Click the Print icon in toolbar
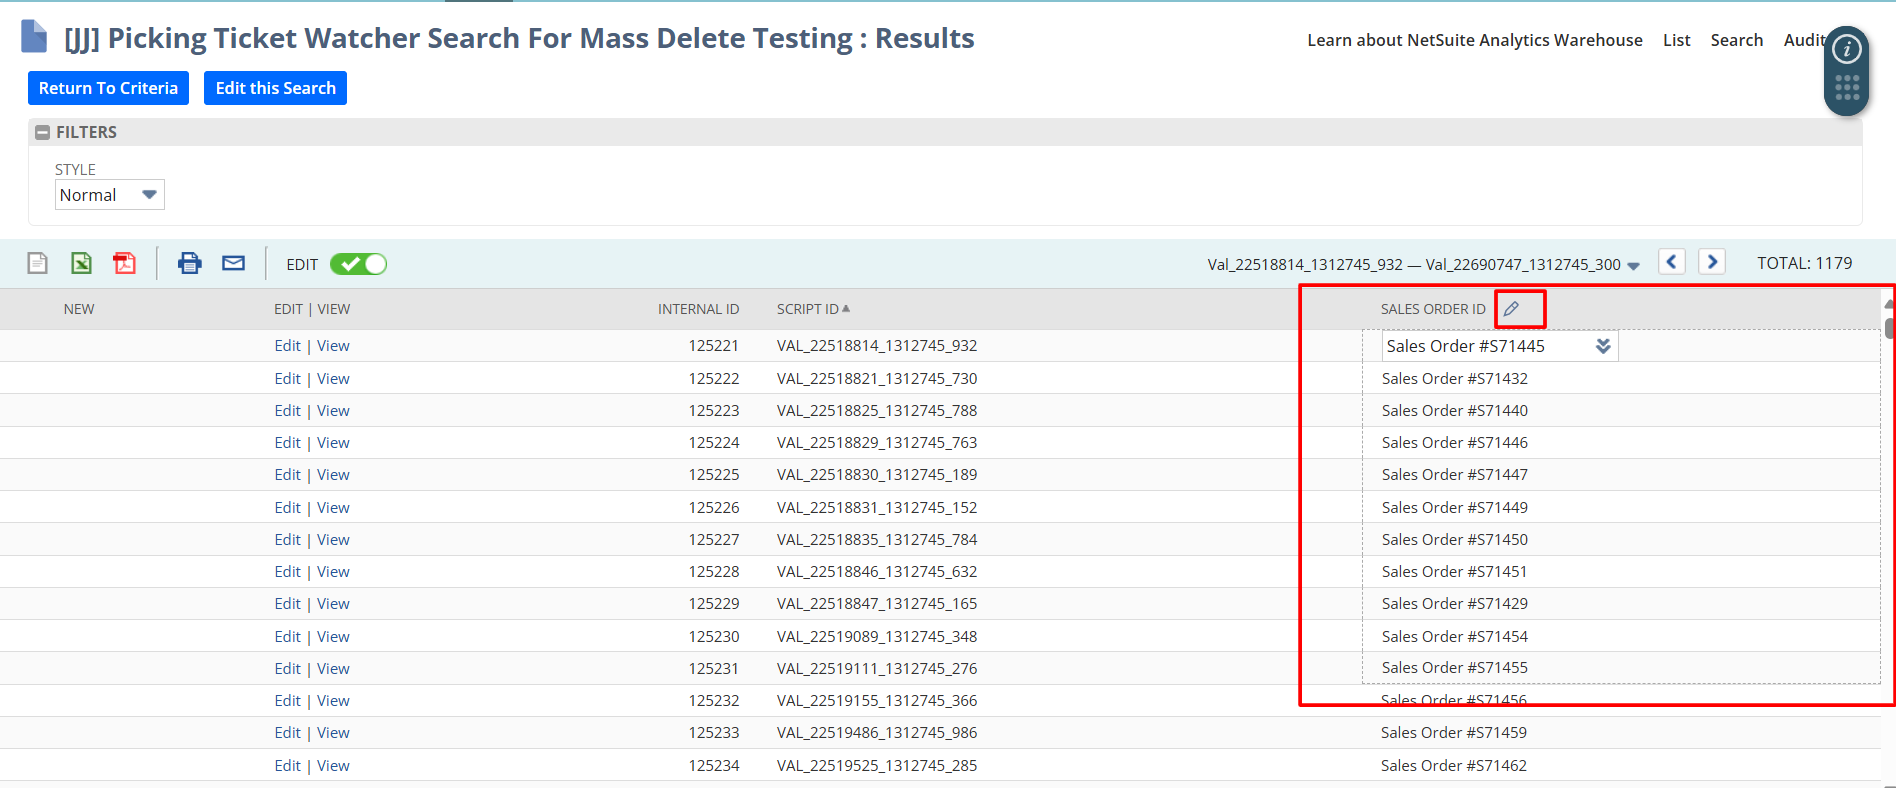Viewport: 1896px width, 788px height. pos(189,263)
